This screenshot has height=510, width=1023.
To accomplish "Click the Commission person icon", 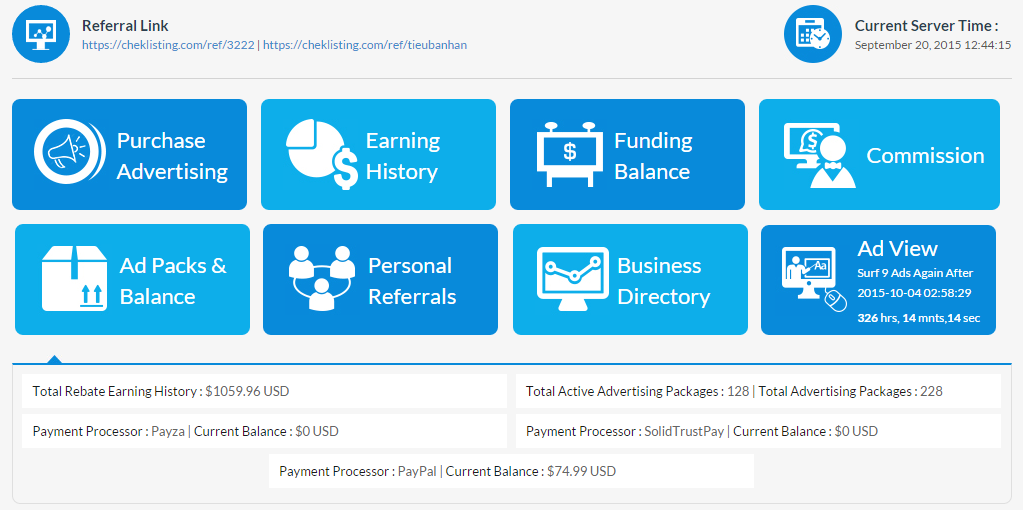I will click(x=819, y=155).
